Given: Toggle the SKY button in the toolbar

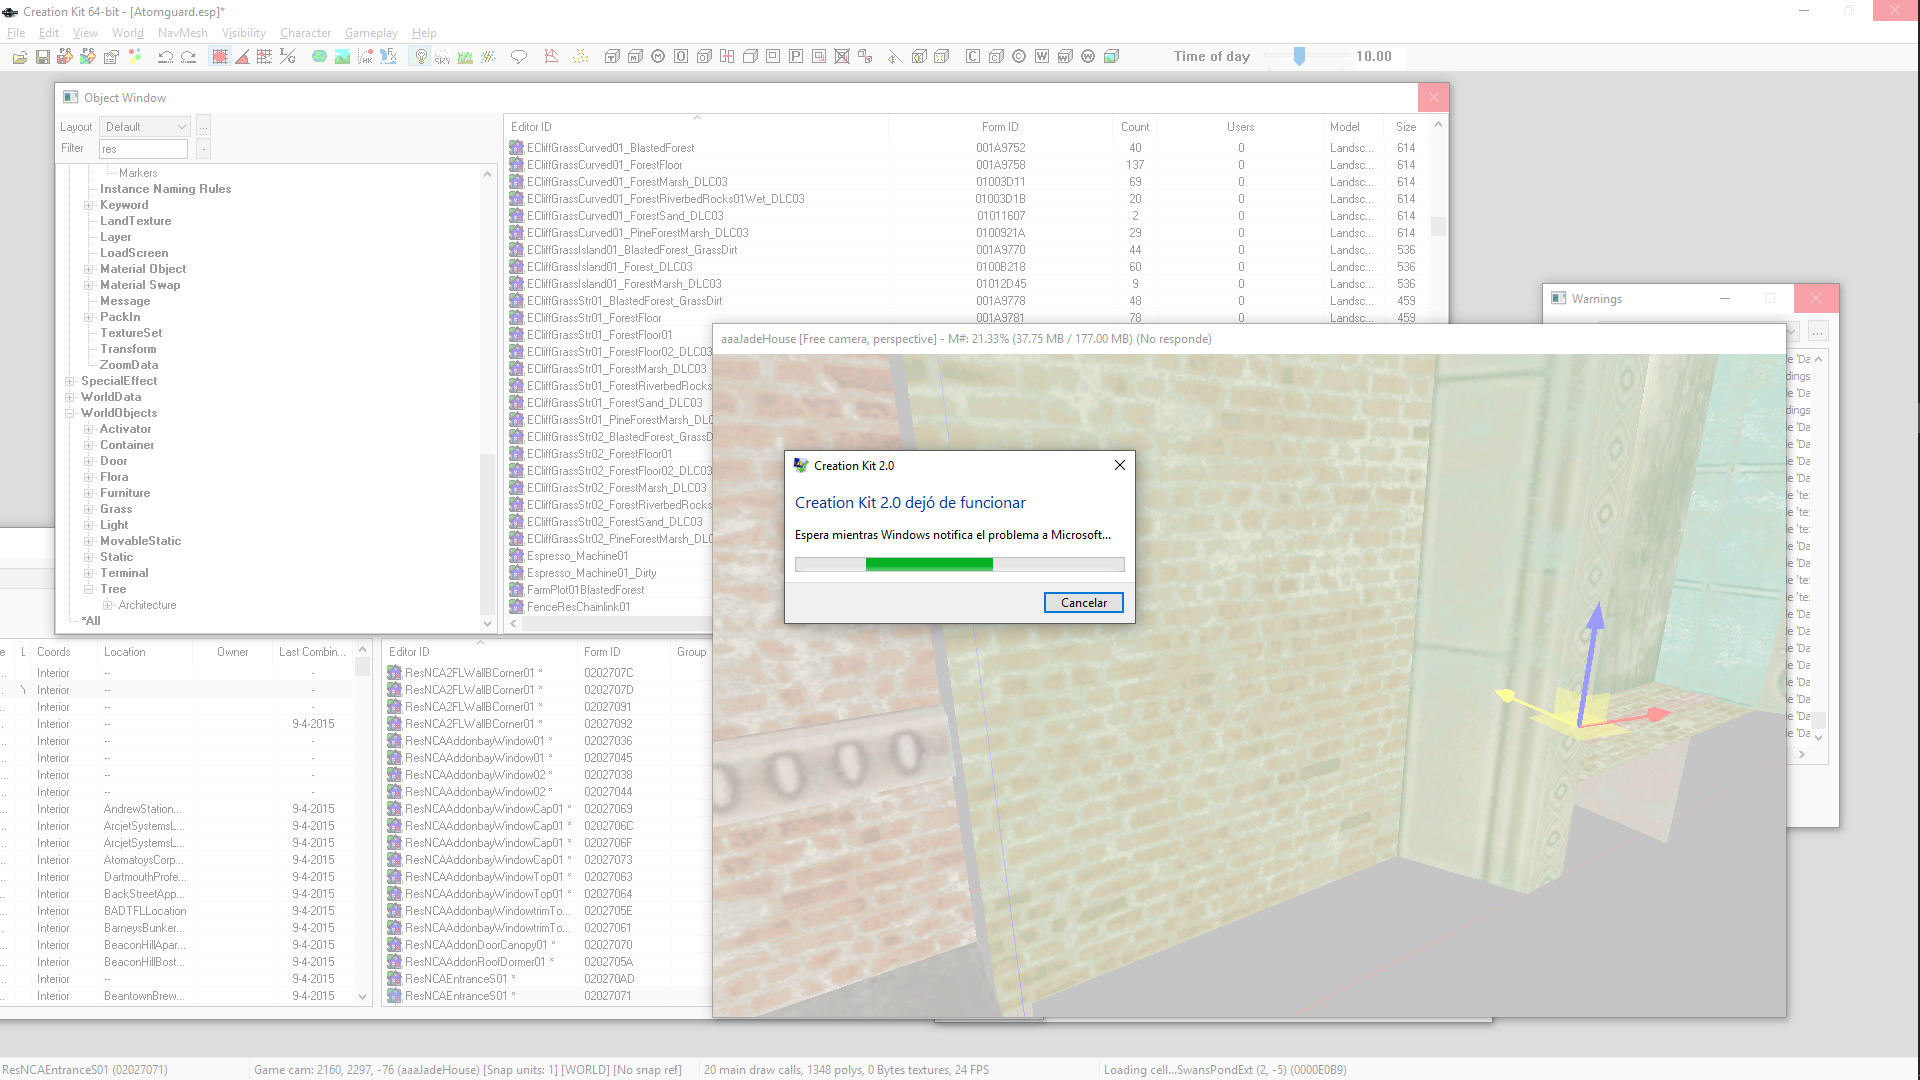Looking at the screenshot, I should pos(442,57).
